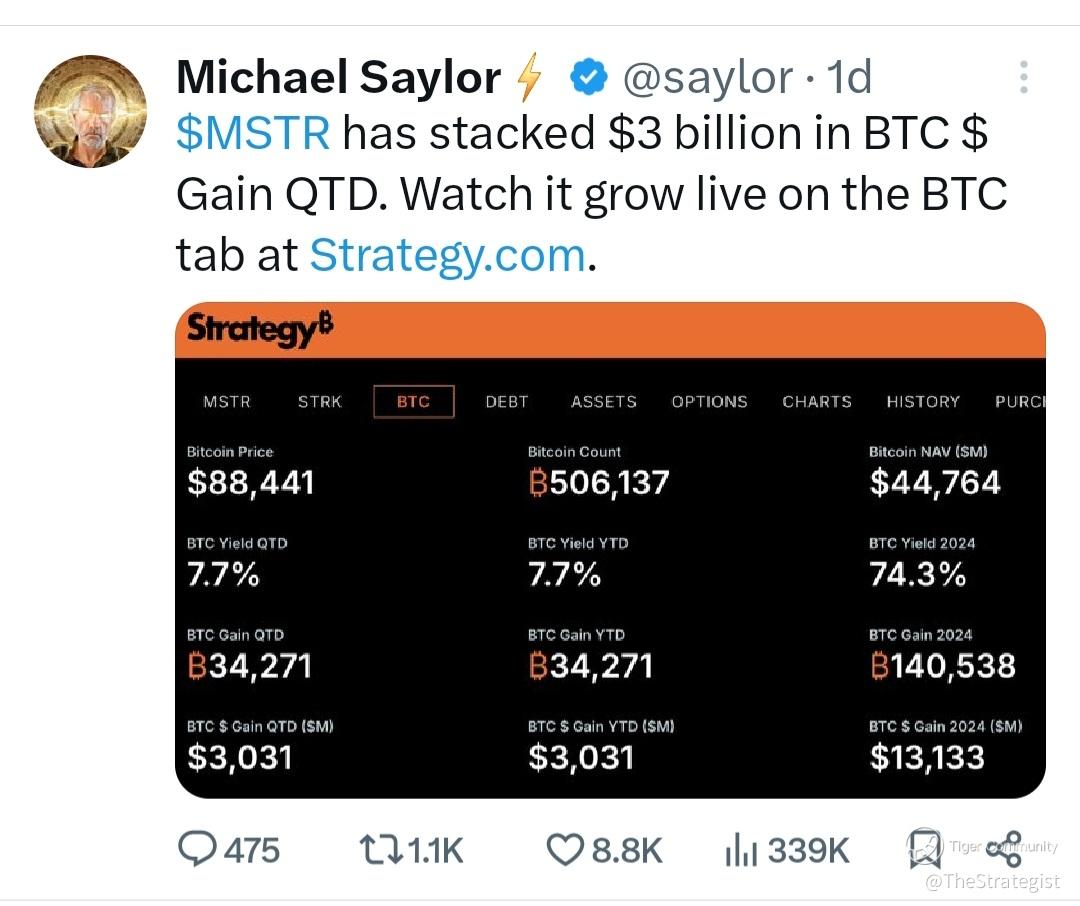
Task: Switch to the STRK tab
Action: pos(320,402)
